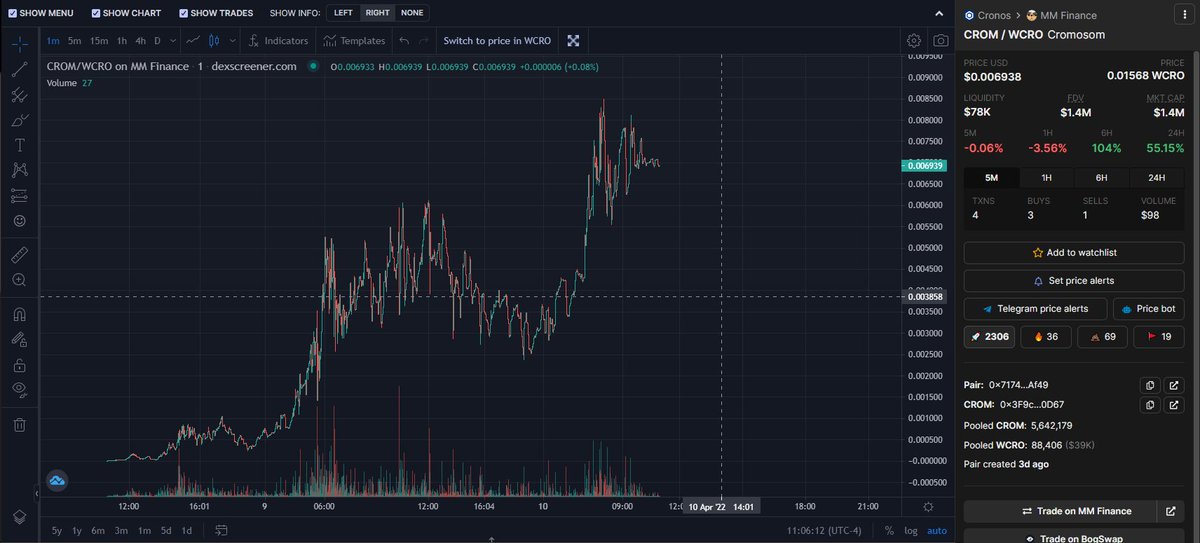Viewport: 1200px width, 543px height.
Task: Switch stats to the 6H tab
Action: [1102, 178]
